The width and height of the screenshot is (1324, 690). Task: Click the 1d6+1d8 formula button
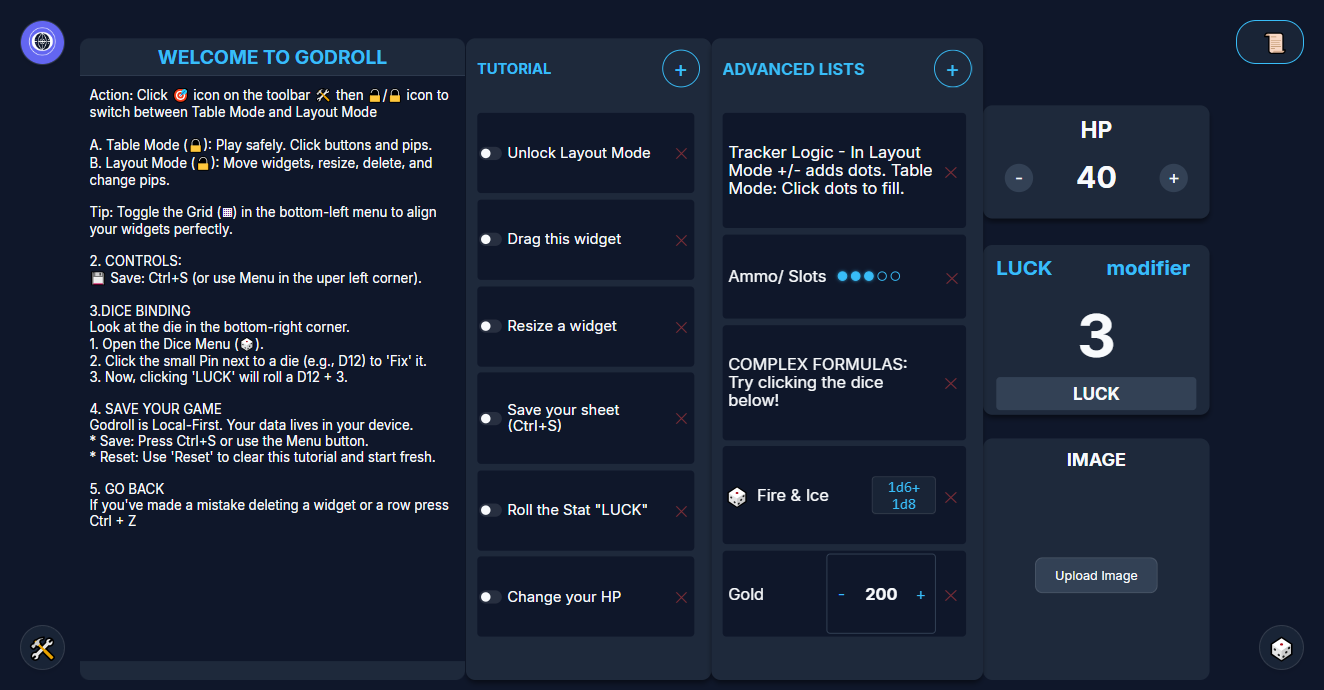click(903, 495)
